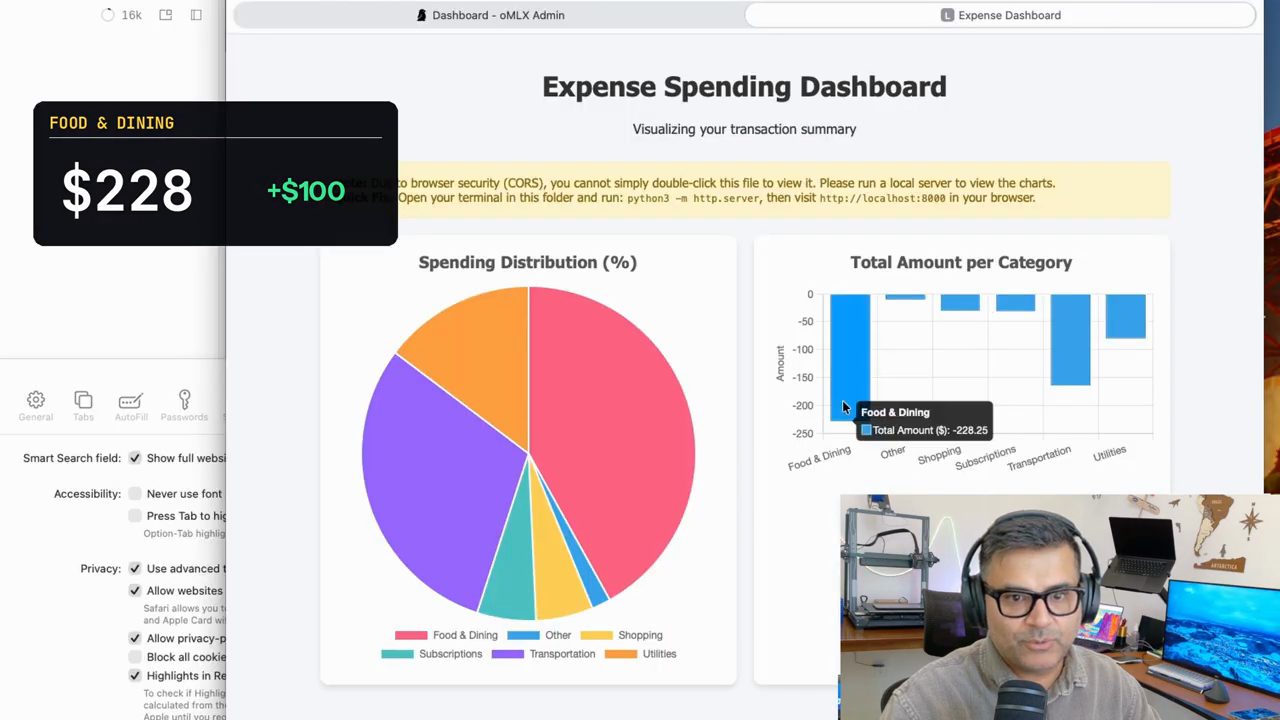Click the $228 amount in overlay card
This screenshot has height=720, width=1280.
tap(127, 191)
